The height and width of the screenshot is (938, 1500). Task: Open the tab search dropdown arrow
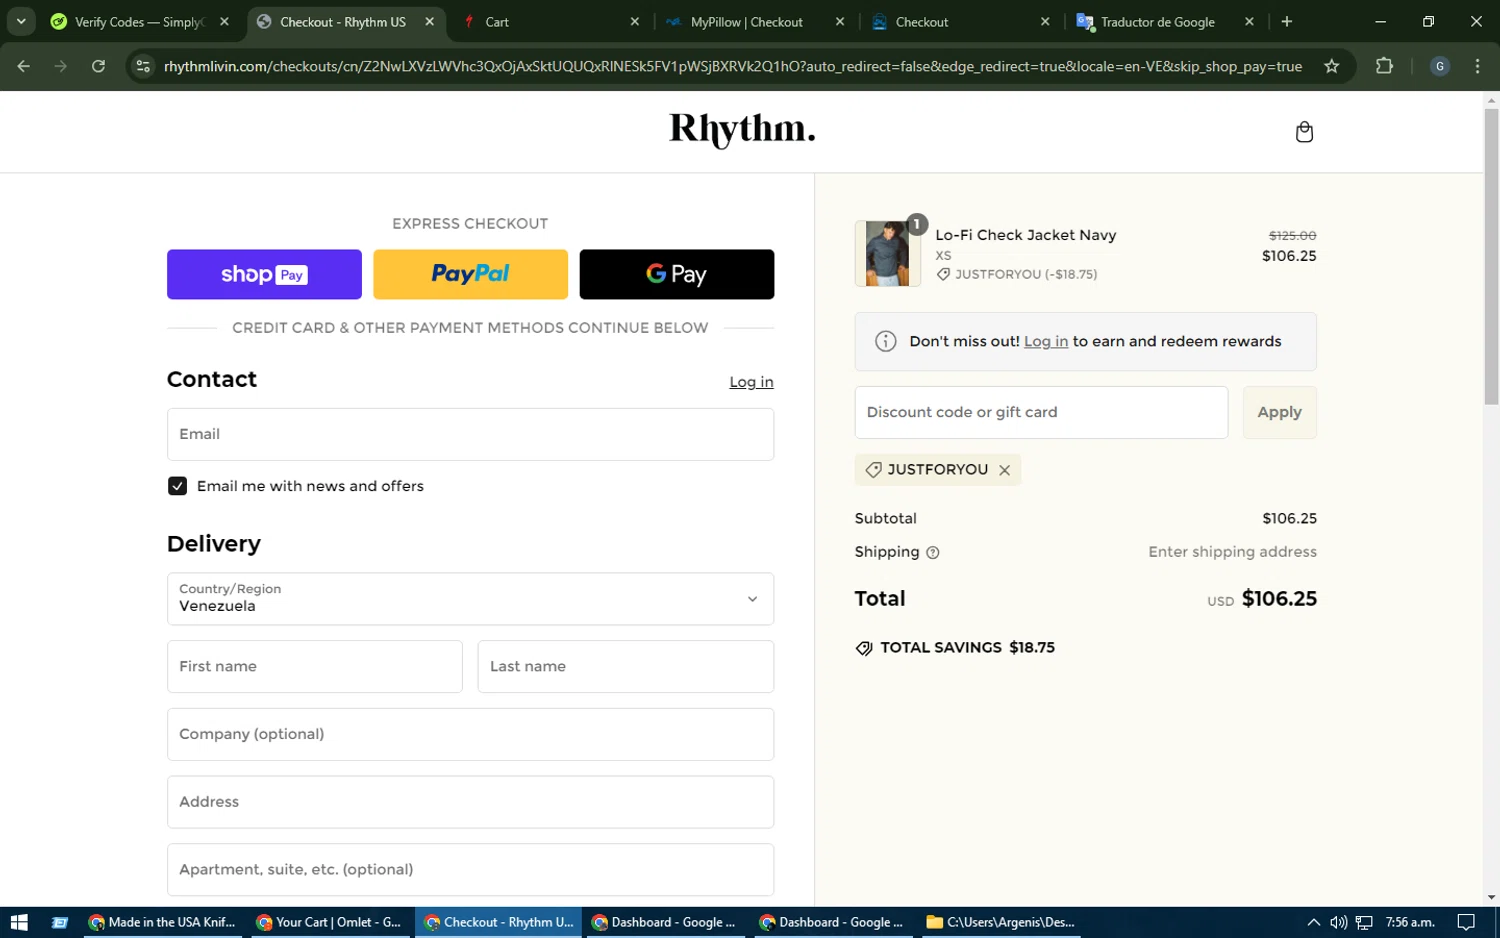[21, 21]
